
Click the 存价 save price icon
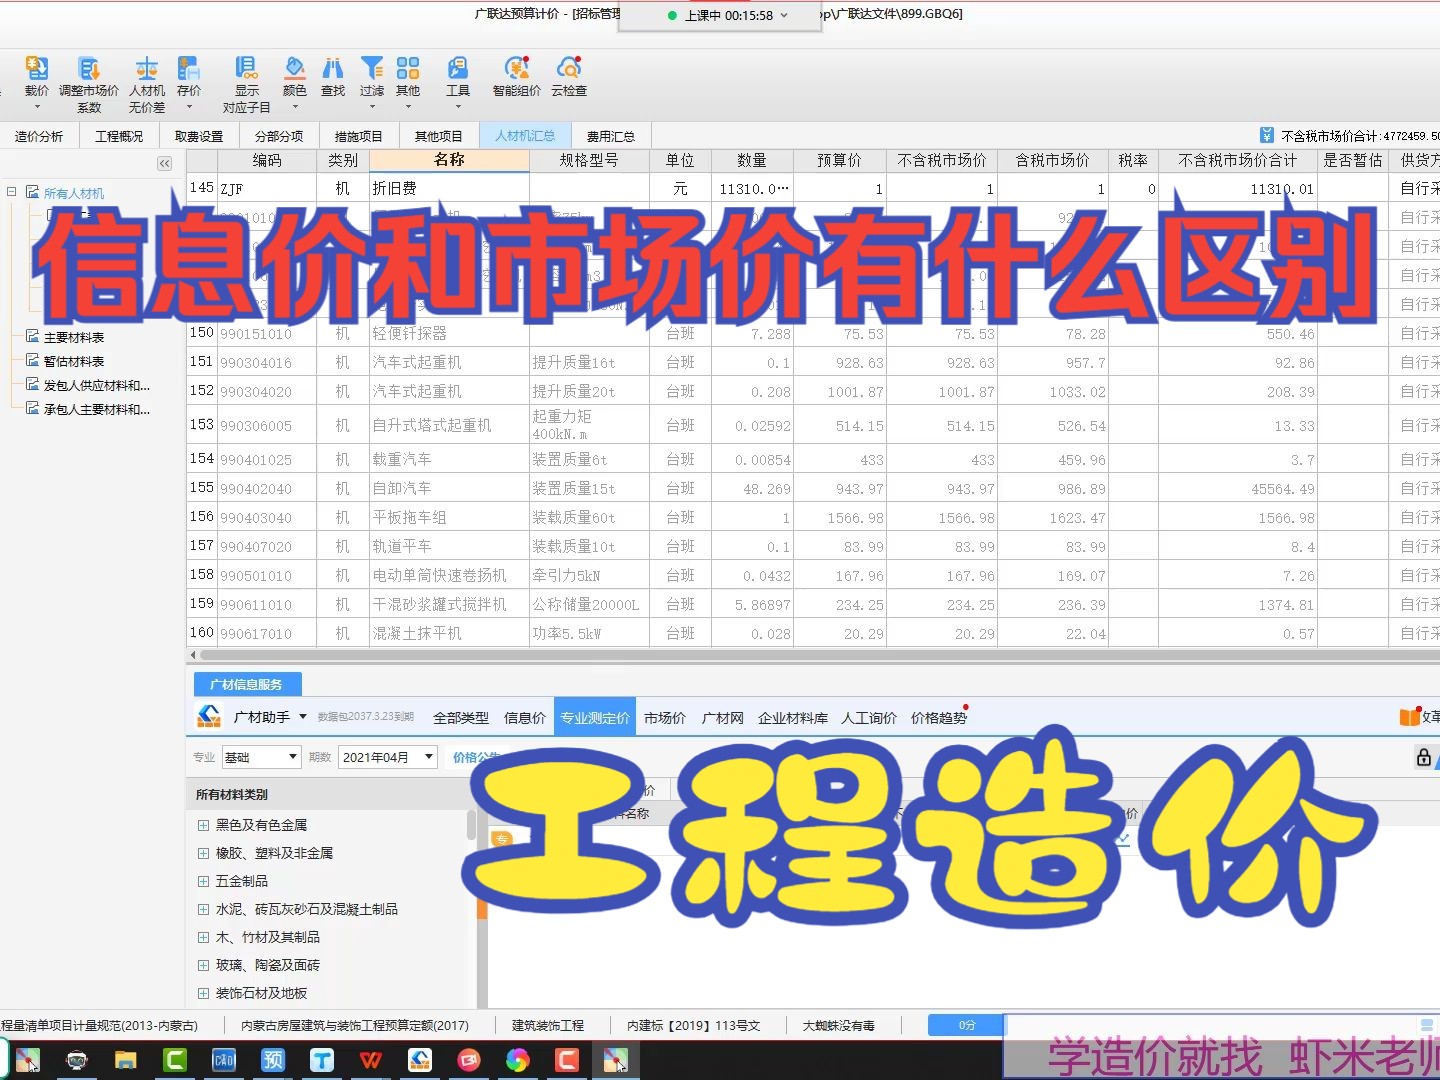click(189, 68)
